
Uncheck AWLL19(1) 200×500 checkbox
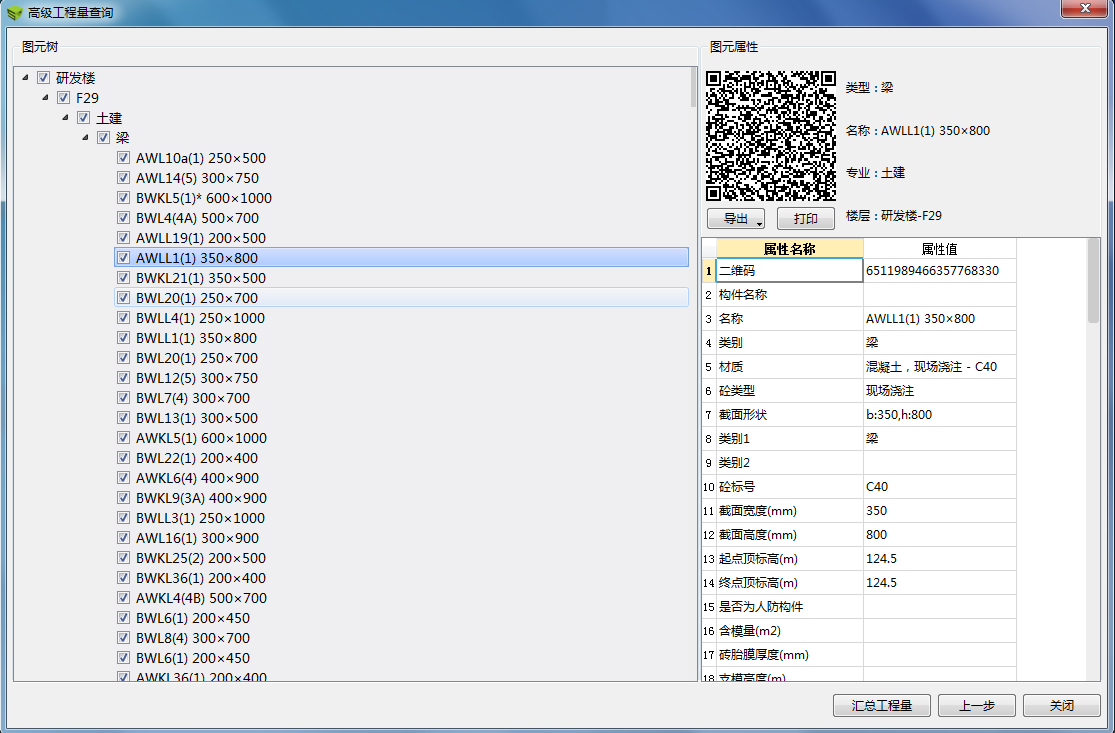pos(123,237)
